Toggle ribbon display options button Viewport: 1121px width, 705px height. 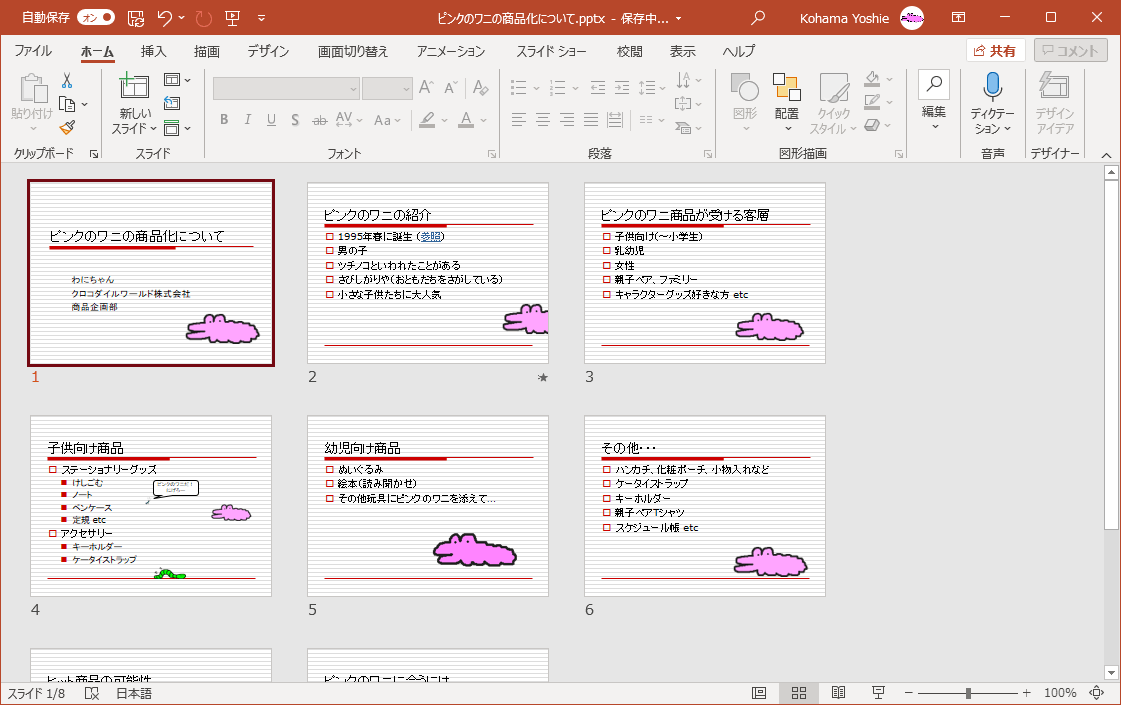coord(959,18)
